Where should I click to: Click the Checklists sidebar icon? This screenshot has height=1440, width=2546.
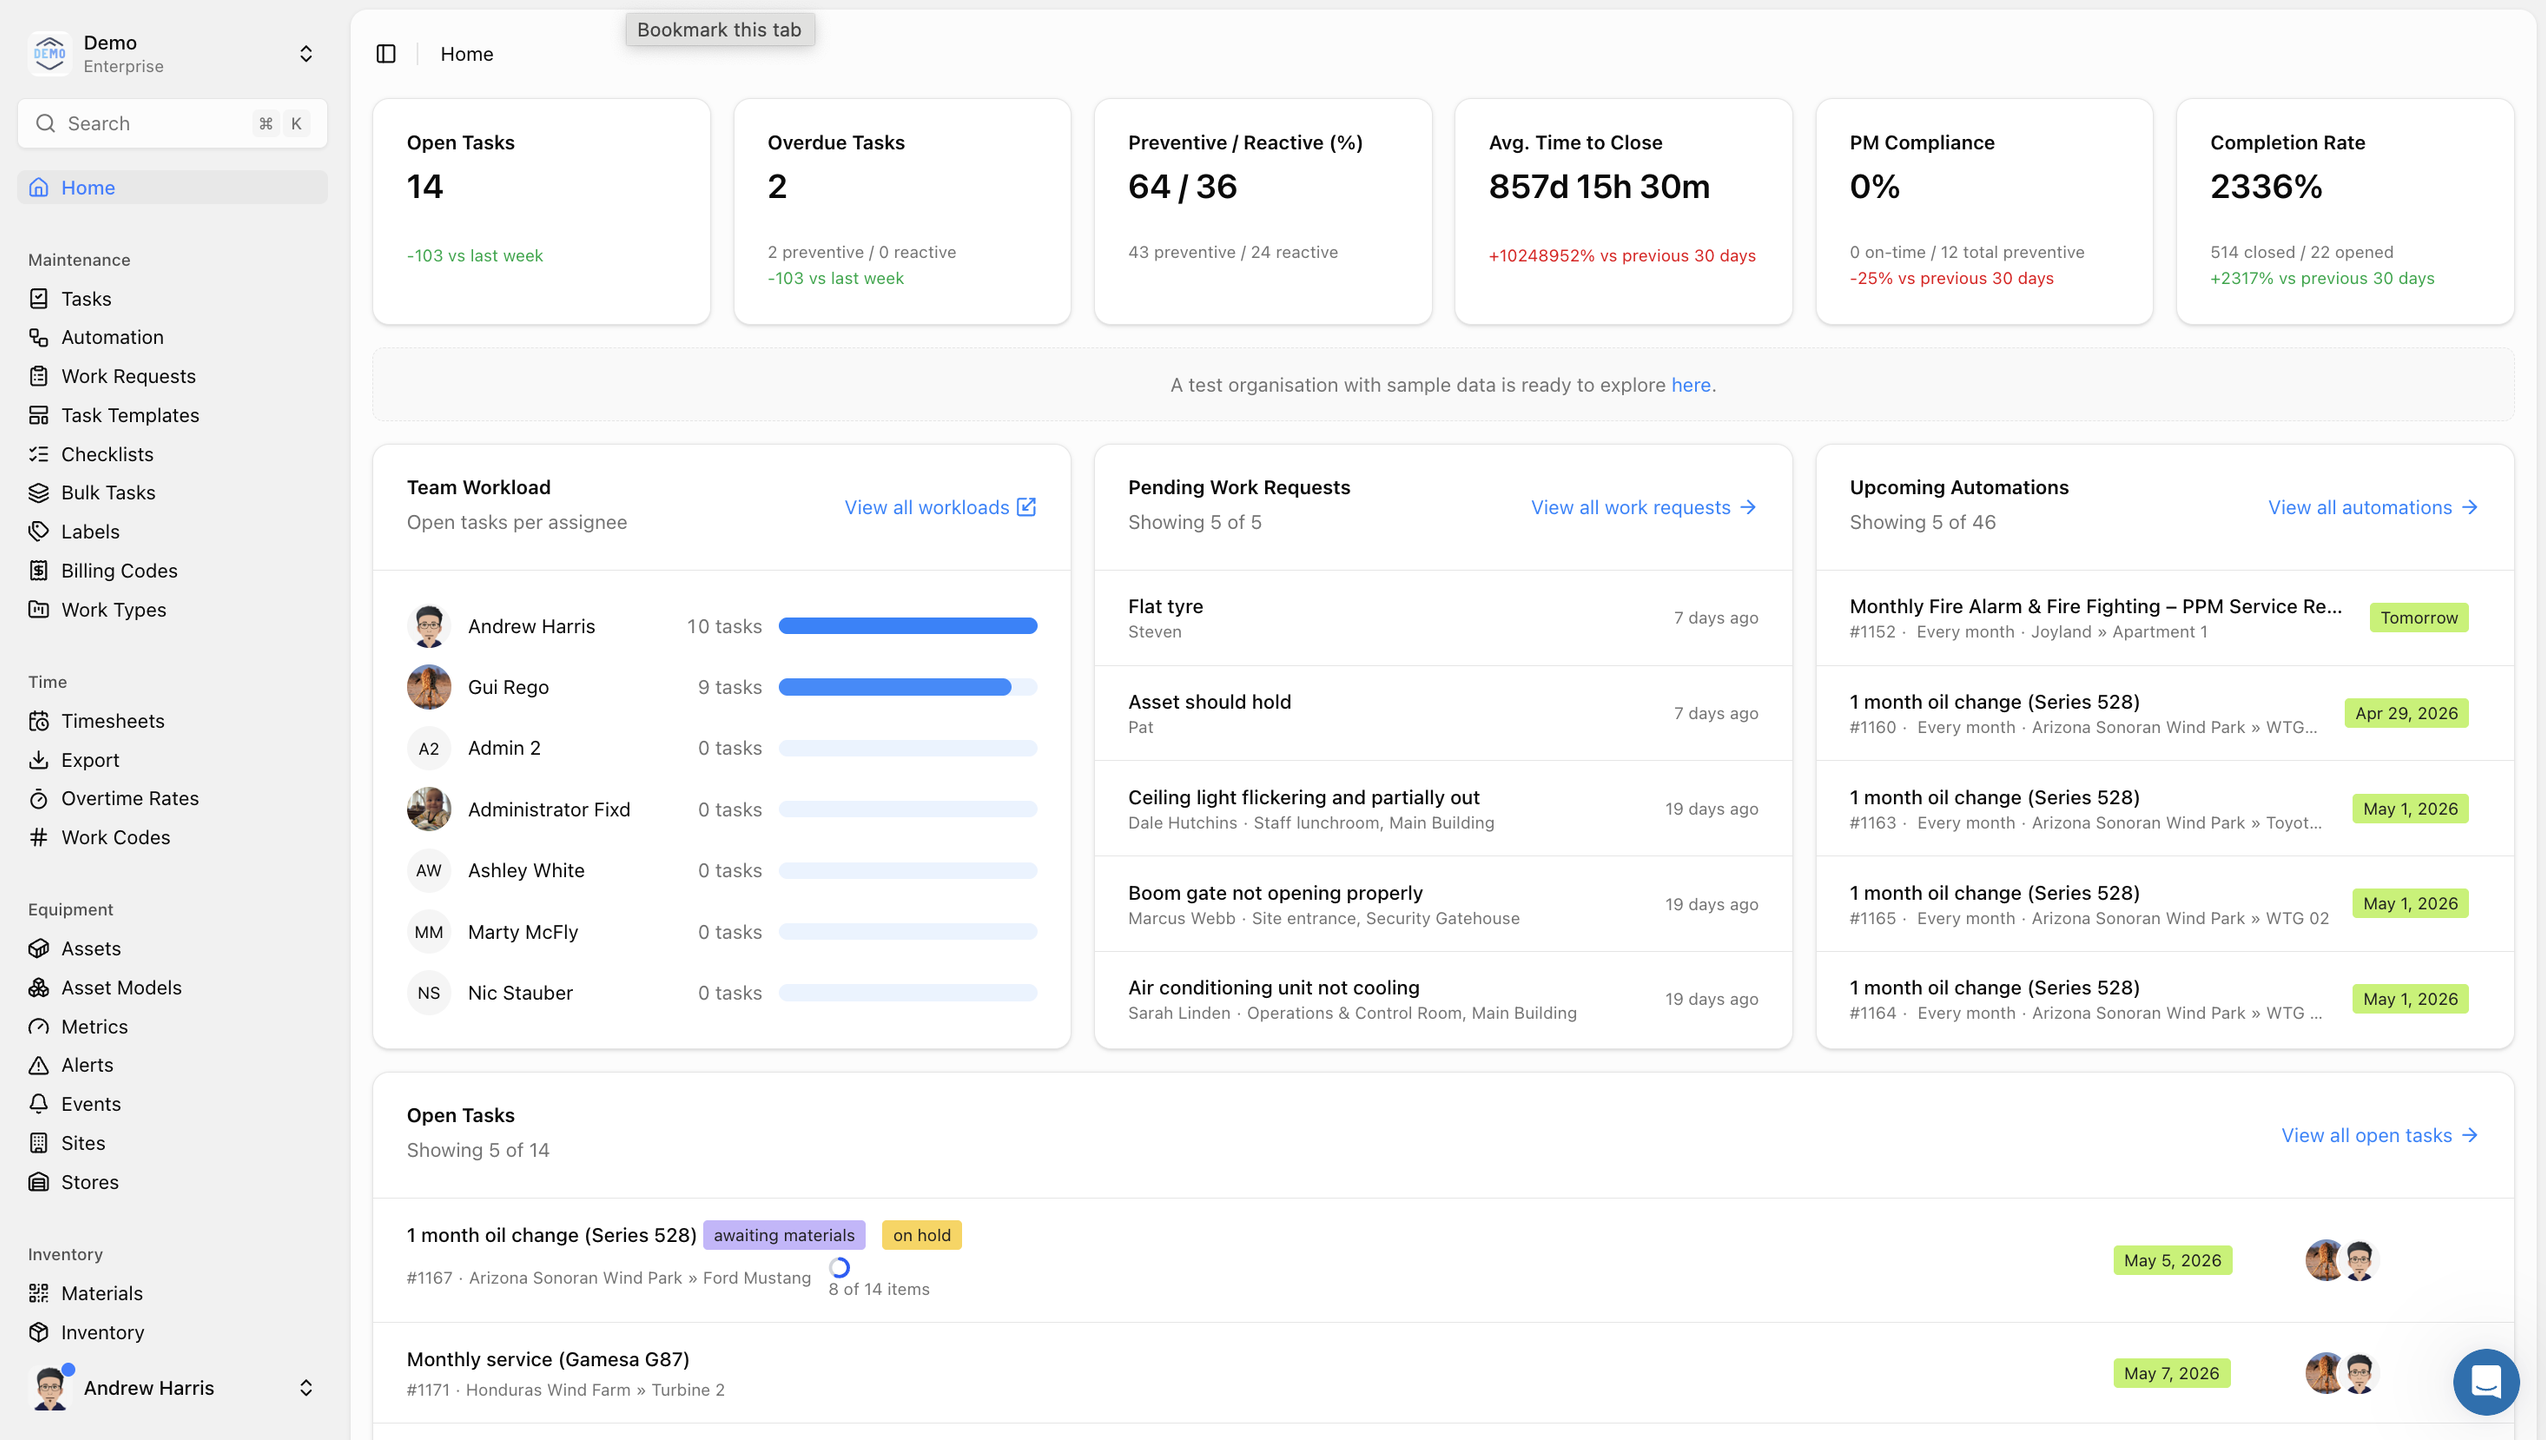click(39, 454)
